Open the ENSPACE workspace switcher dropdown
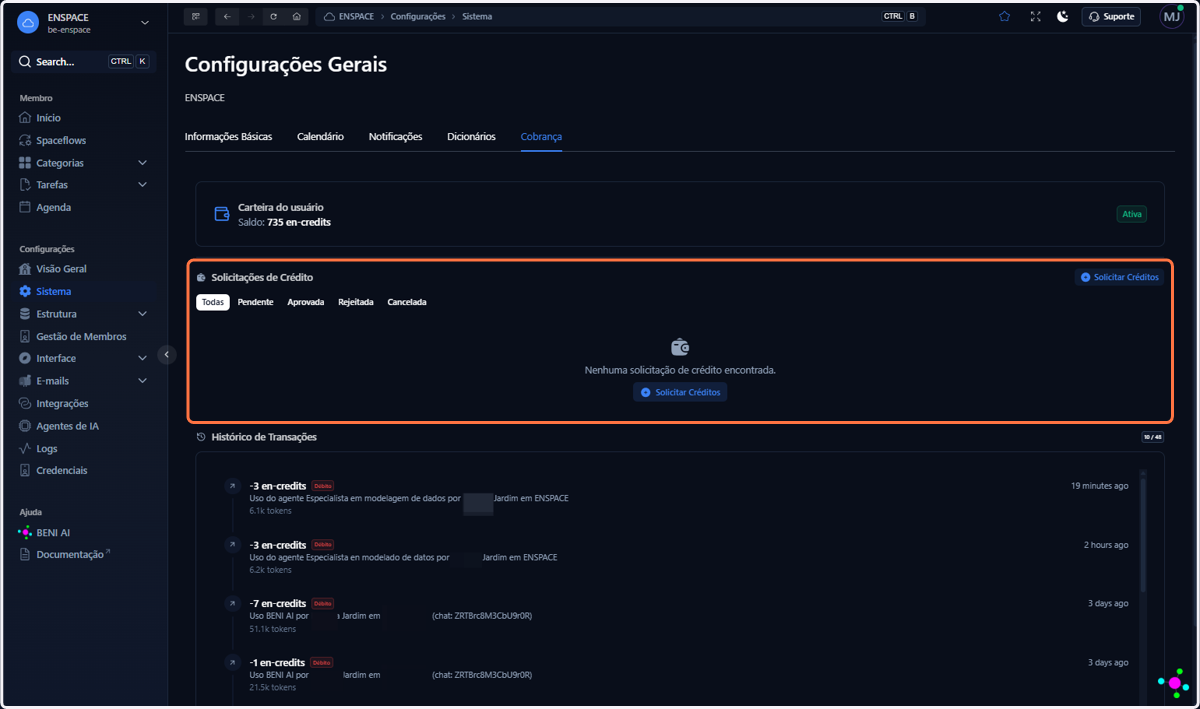Image resolution: width=1200 pixels, height=709 pixels. (x=85, y=23)
